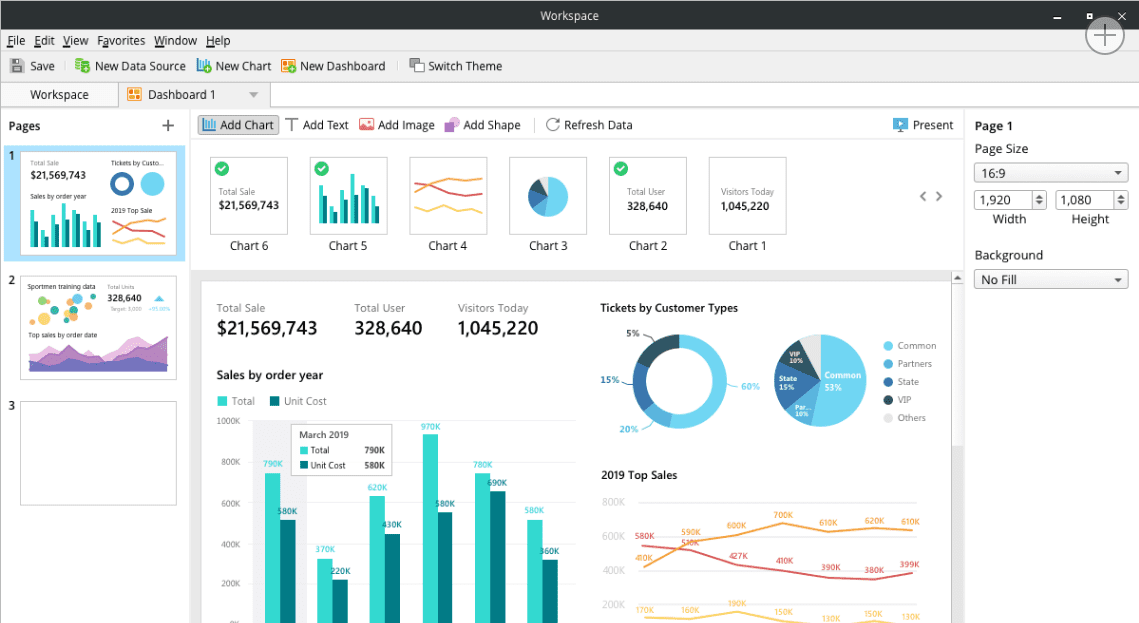Screen dimensions: 1139x623
Task: Switch to the Workspace tab
Action: pyautogui.click(x=59, y=93)
